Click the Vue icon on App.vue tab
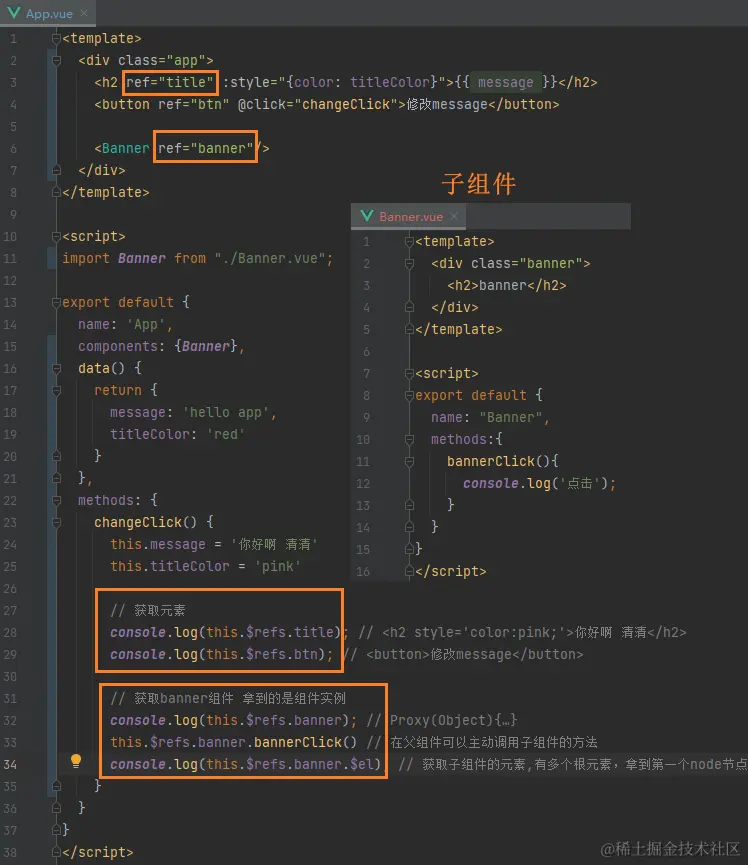This screenshot has height=865, width=748. tap(14, 13)
